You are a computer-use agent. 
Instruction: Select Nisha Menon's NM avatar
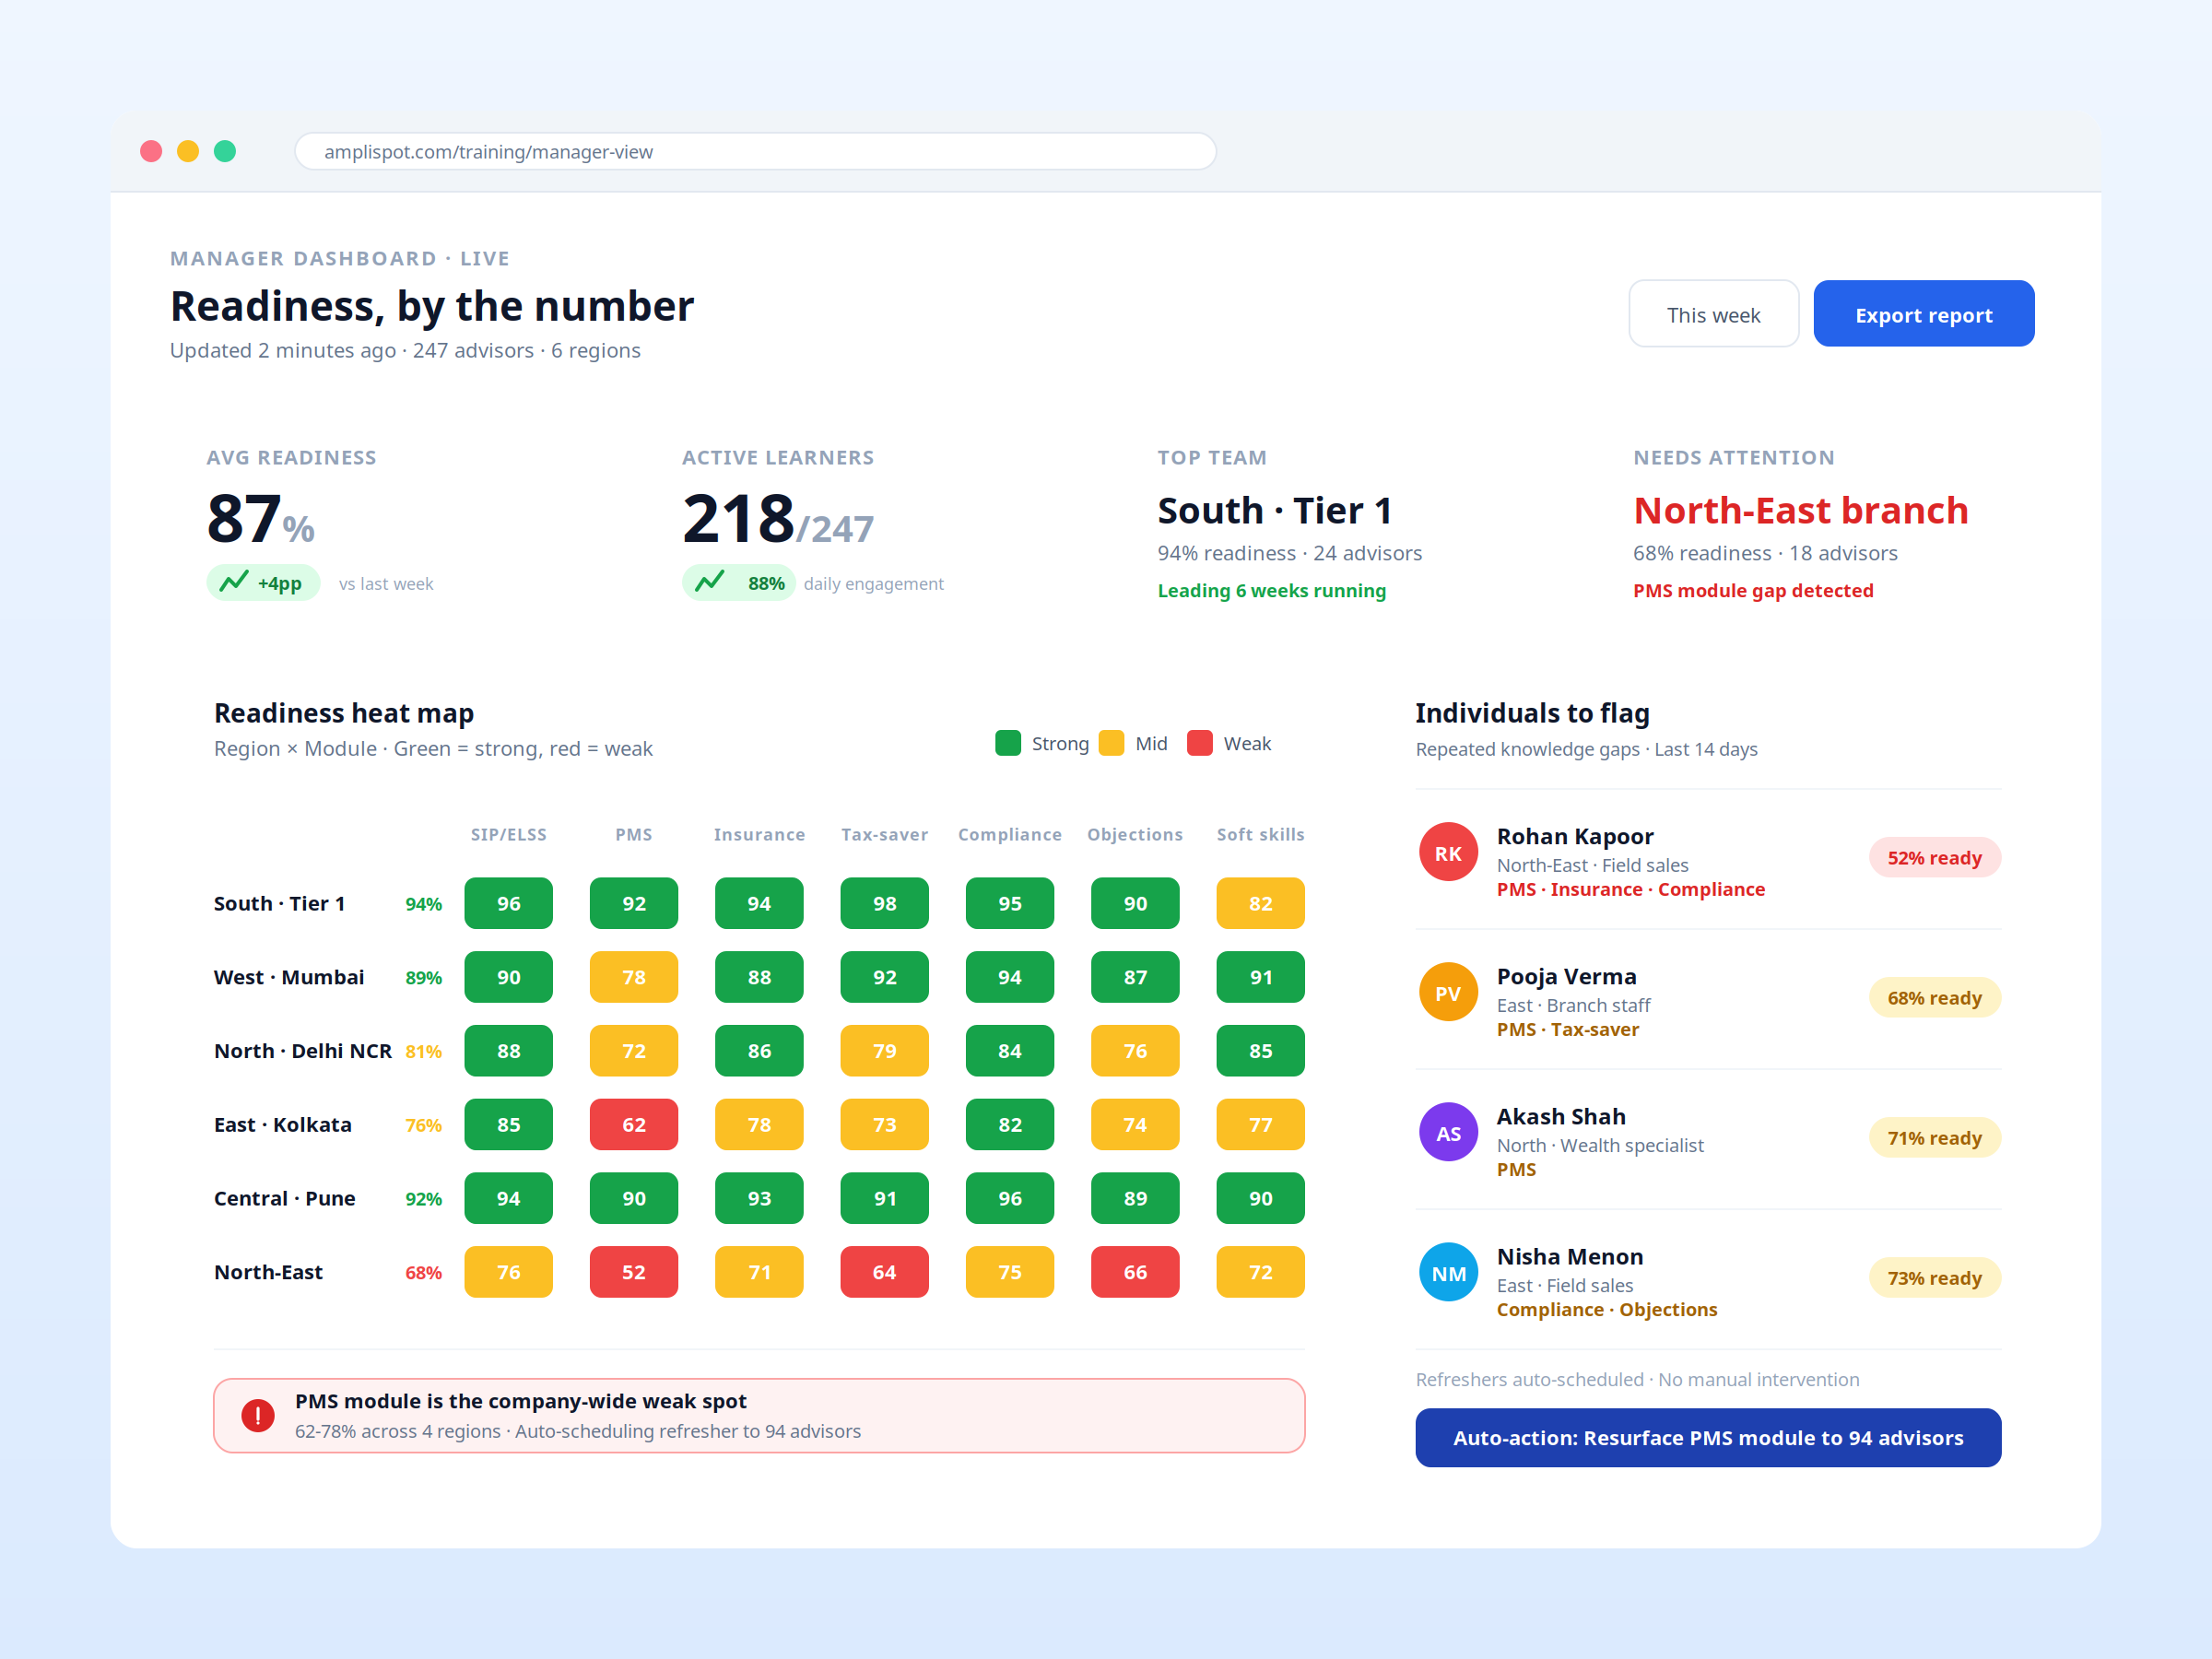pyautogui.click(x=1448, y=1272)
